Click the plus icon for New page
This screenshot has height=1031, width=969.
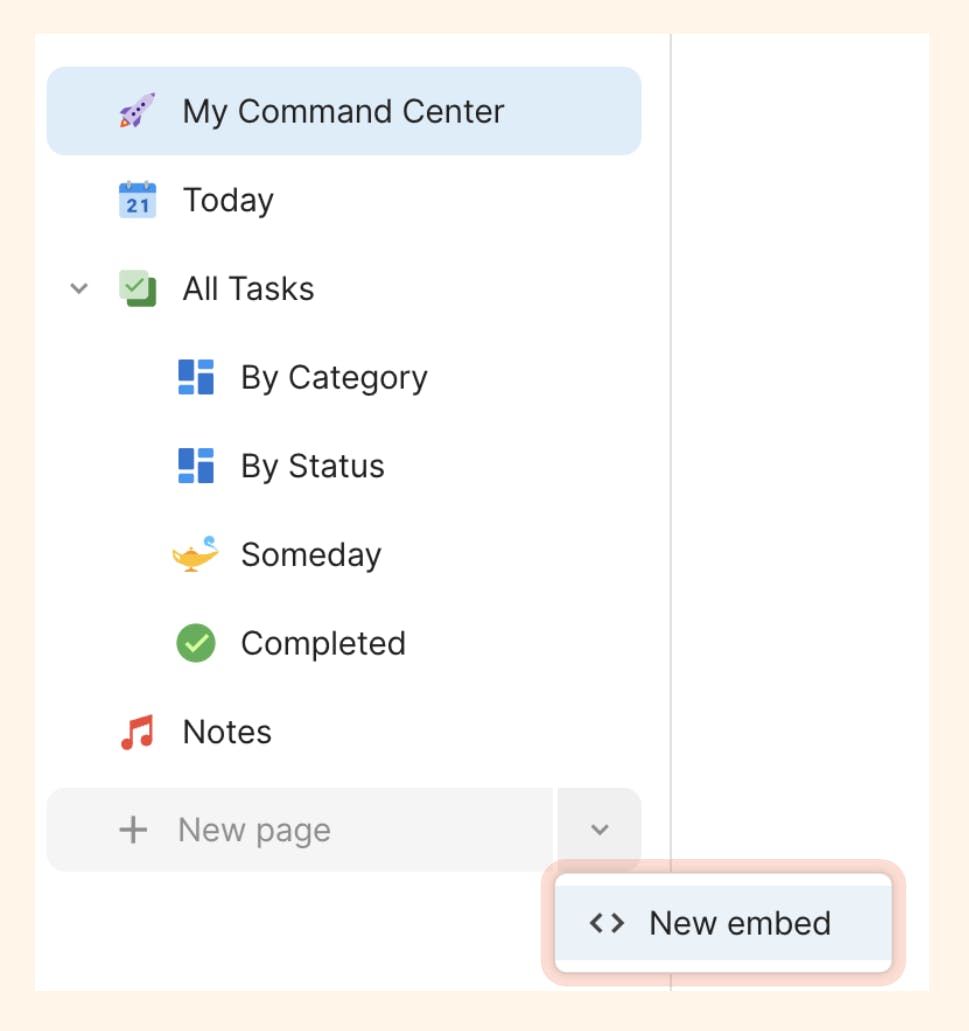[x=133, y=830]
